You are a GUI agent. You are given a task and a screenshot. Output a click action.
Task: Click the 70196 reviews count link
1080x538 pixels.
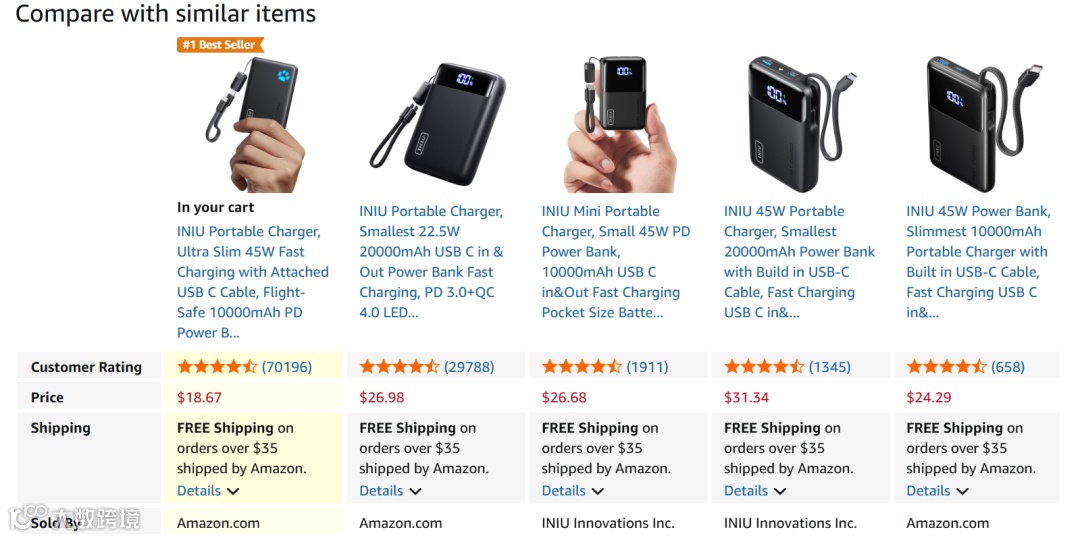click(287, 367)
